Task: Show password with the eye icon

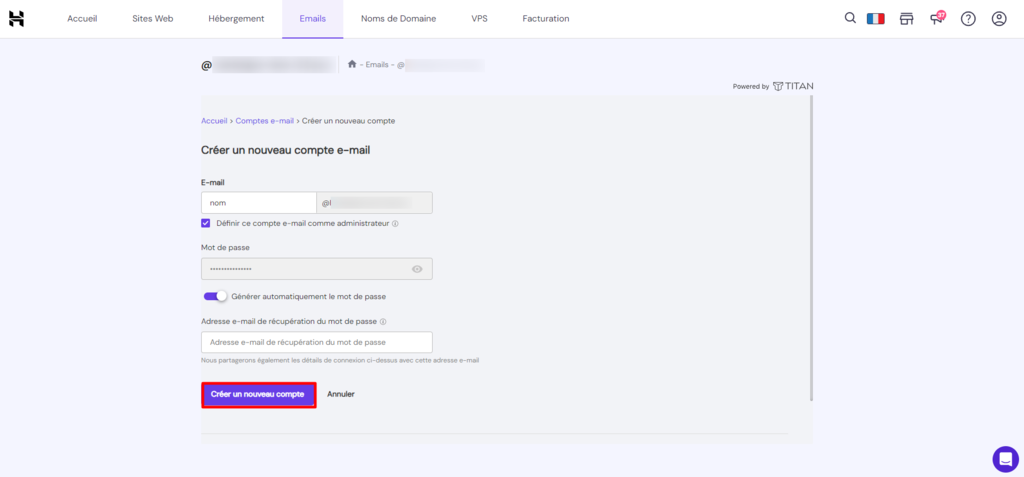Action: (417, 269)
